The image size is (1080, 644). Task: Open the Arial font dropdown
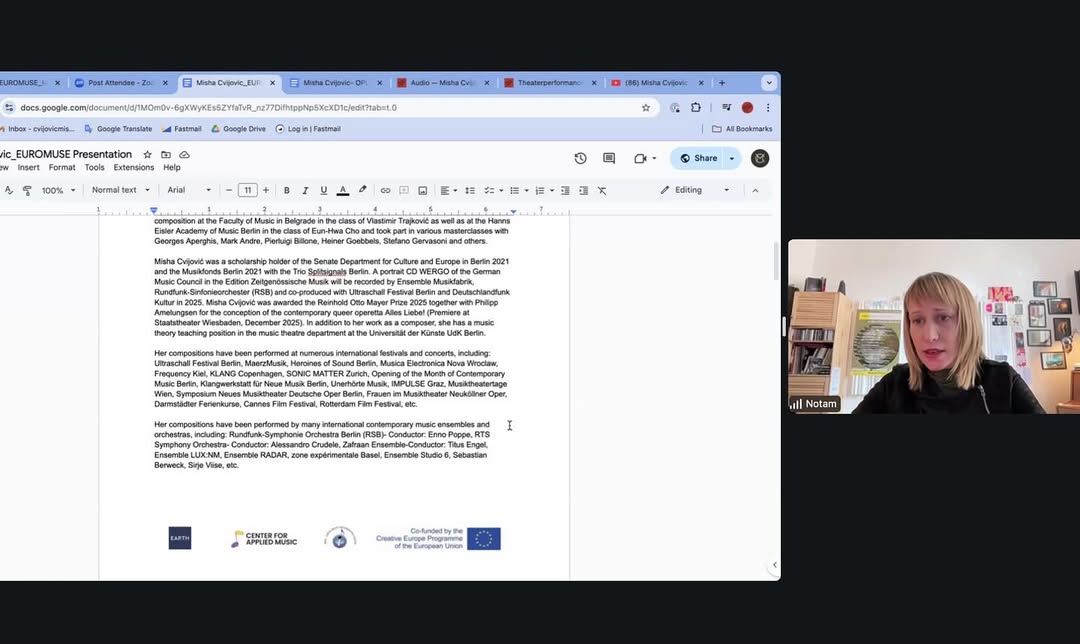click(189, 190)
